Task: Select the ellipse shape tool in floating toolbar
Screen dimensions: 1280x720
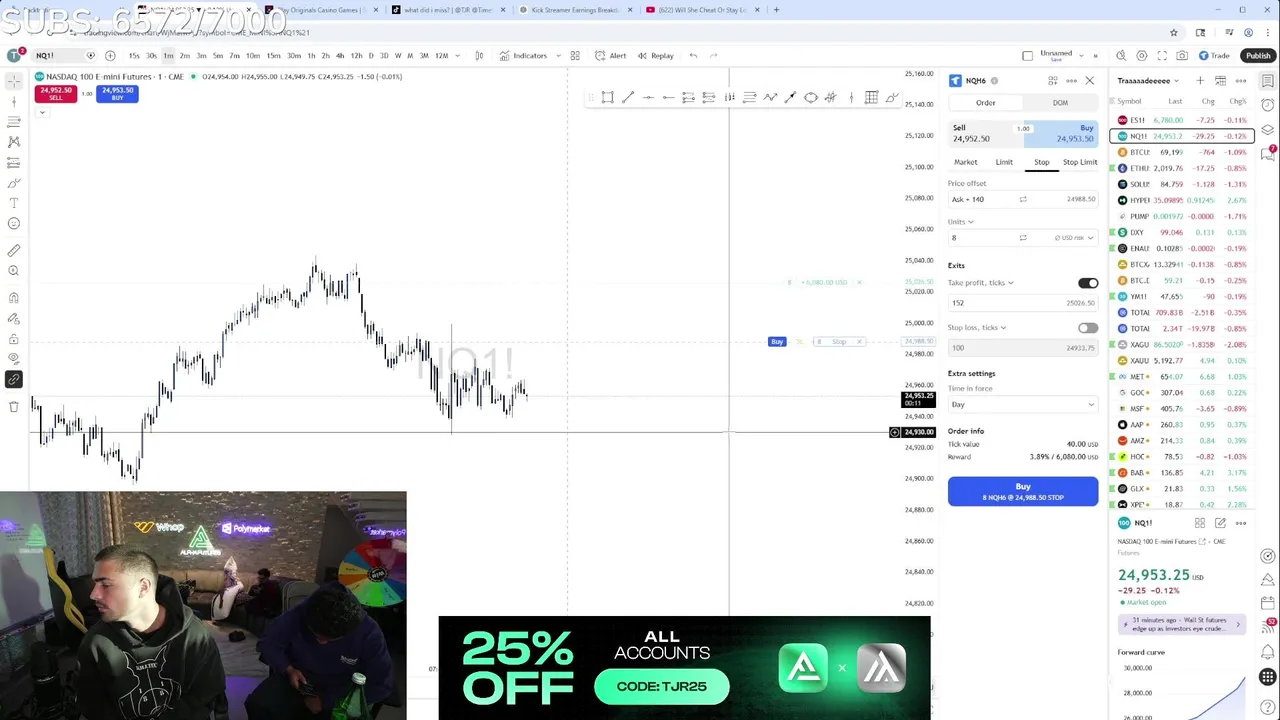Action: [810, 97]
